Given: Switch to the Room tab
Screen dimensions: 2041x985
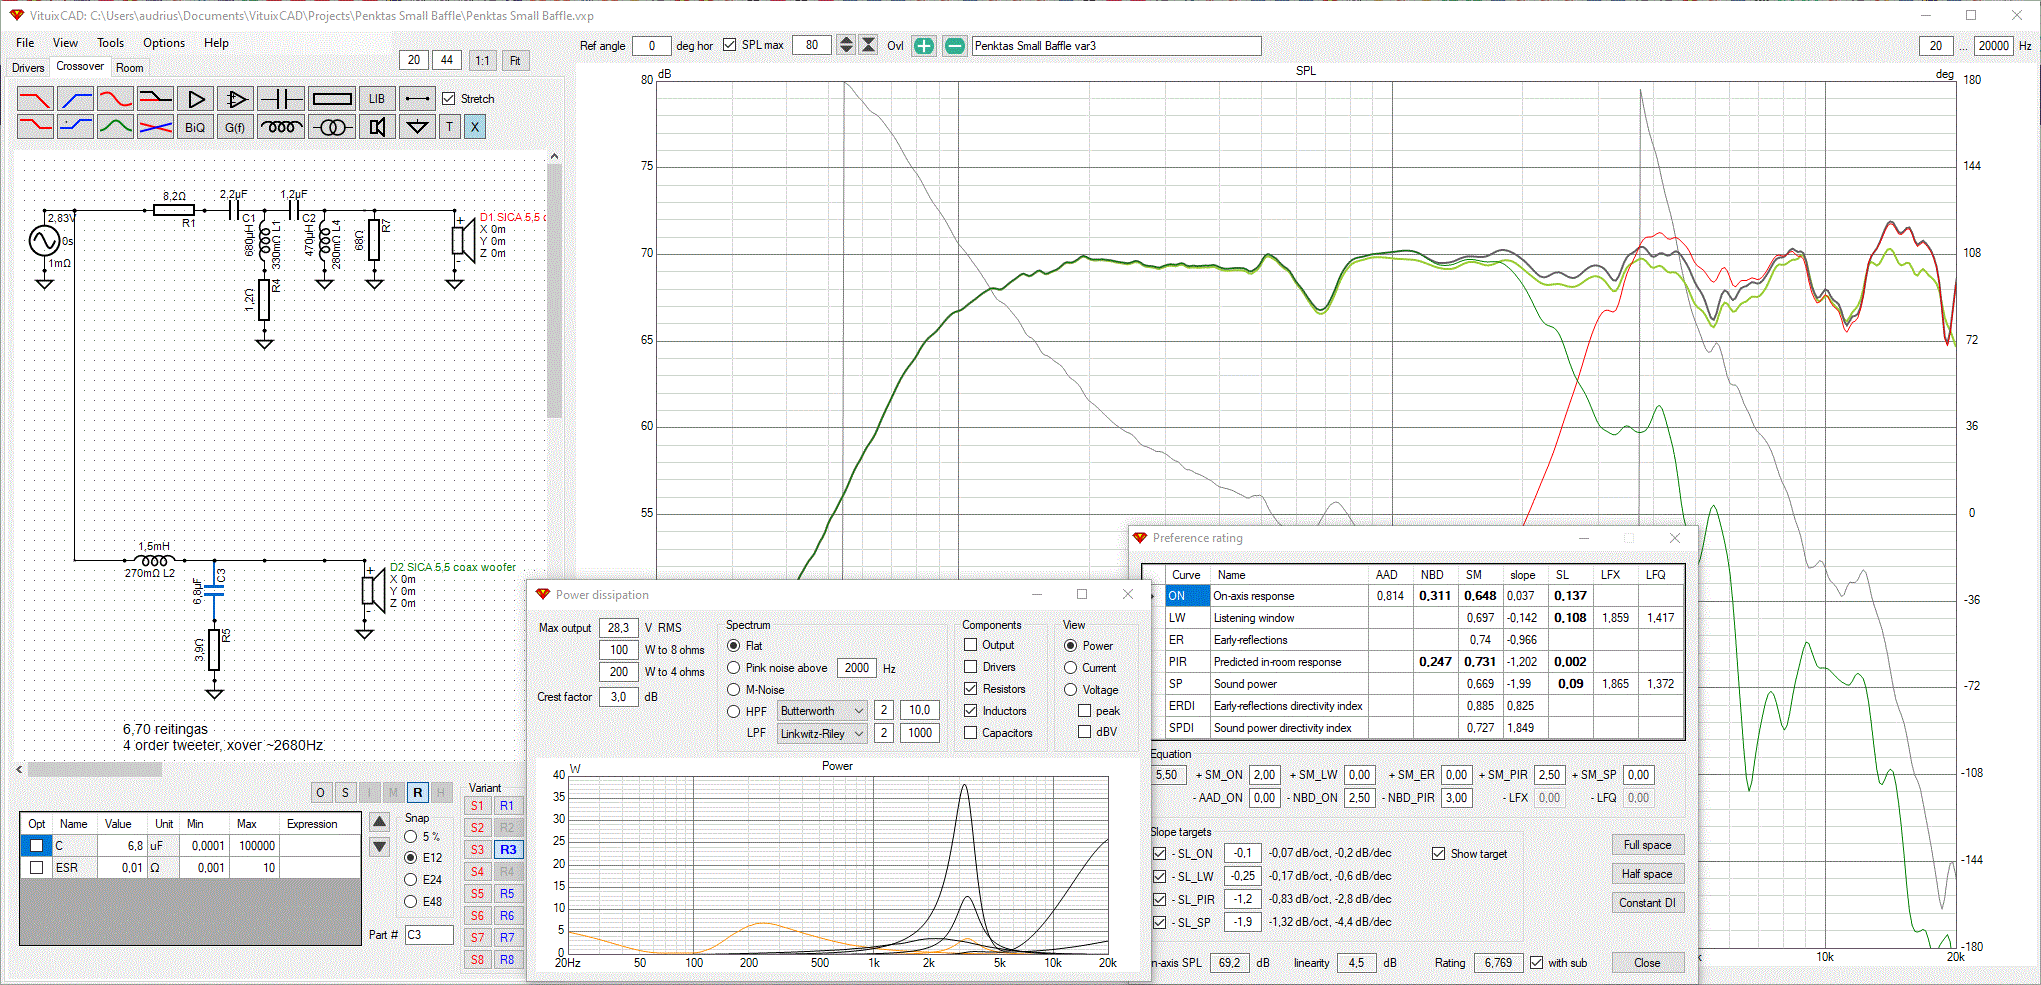Looking at the screenshot, I should tap(130, 68).
